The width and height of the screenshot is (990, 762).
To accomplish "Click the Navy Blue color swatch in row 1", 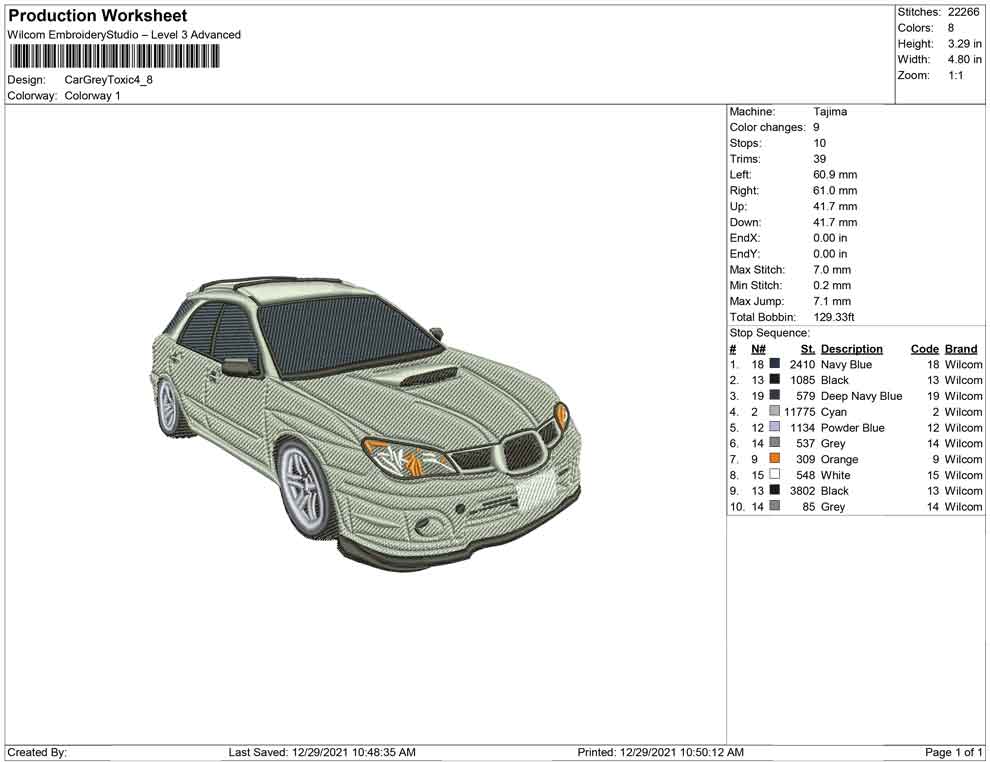I will click(775, 365).
